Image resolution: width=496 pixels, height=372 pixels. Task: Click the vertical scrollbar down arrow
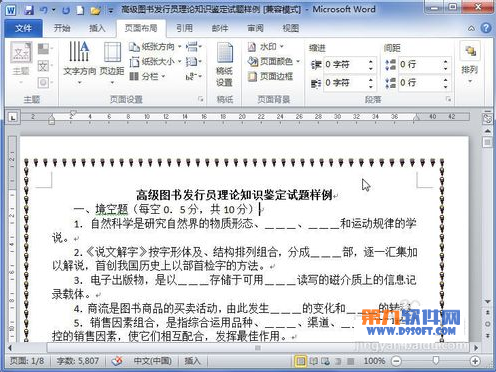pos(487,301)
